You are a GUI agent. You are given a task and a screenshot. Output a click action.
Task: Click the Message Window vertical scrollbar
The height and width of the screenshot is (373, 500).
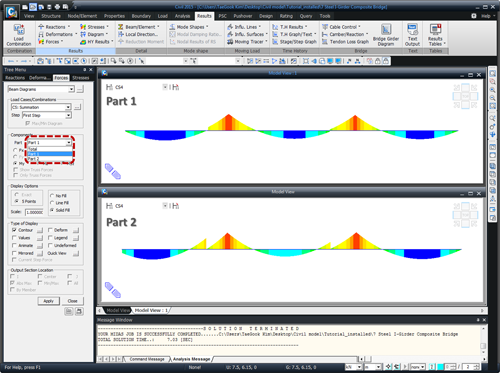click(x=483, y=340)
